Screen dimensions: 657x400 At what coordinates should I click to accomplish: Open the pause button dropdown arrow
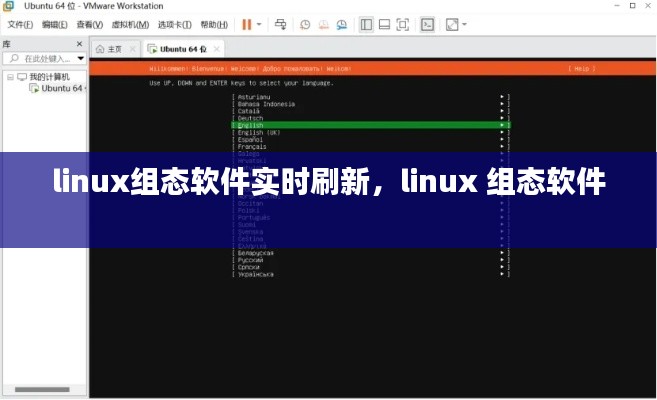[259, 24]
